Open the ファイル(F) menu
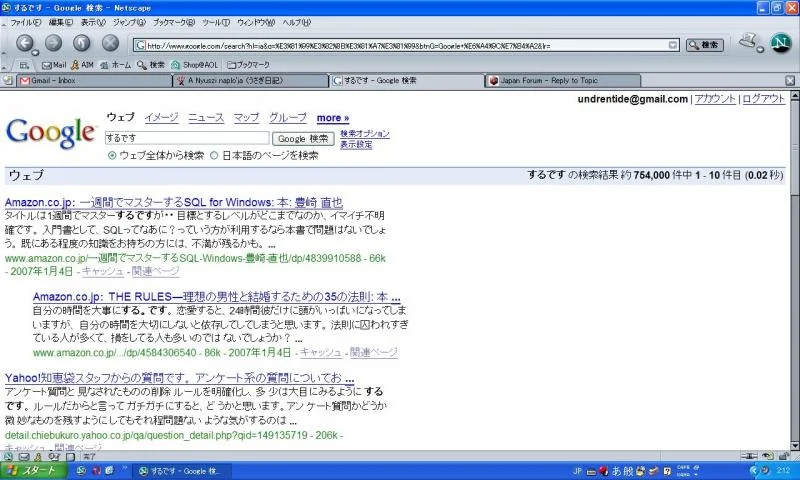This screenshot has width=800, height=480. click(x=26, y=22)
